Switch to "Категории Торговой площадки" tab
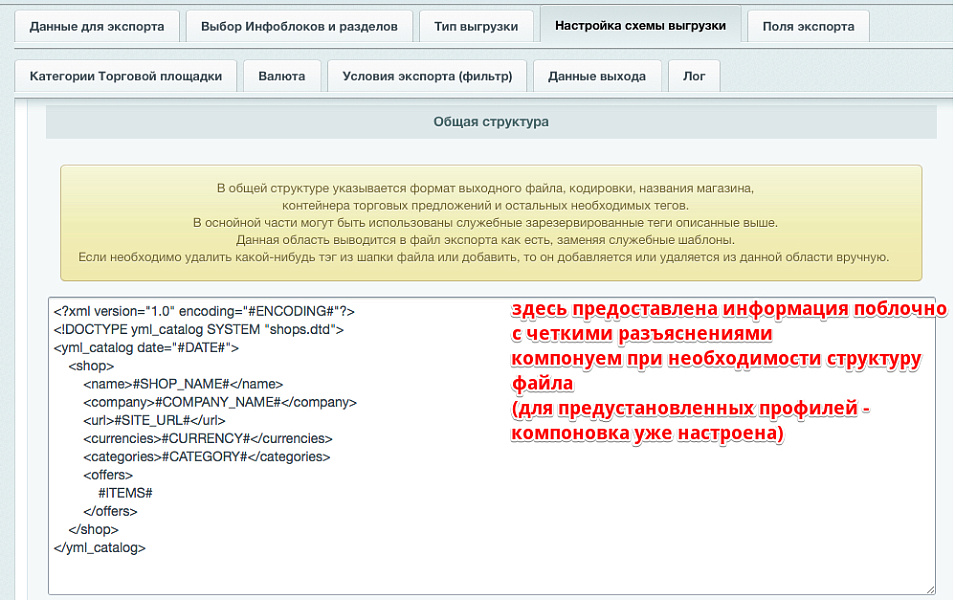 (125, 74)
